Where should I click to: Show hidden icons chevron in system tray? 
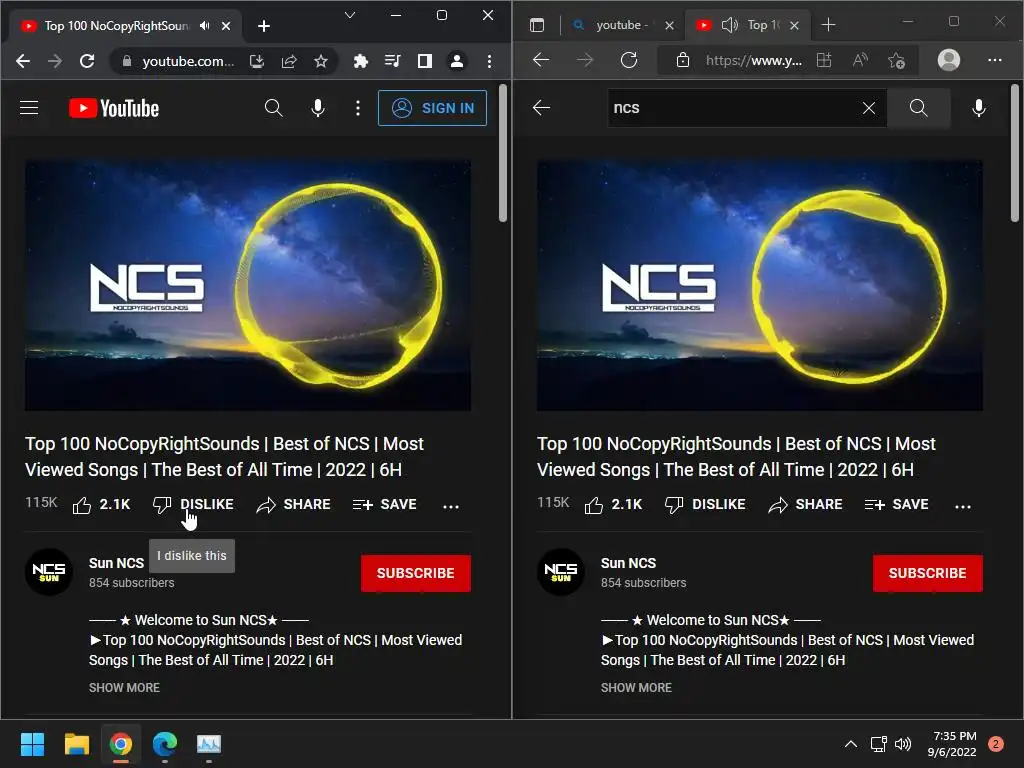[850, 744]
